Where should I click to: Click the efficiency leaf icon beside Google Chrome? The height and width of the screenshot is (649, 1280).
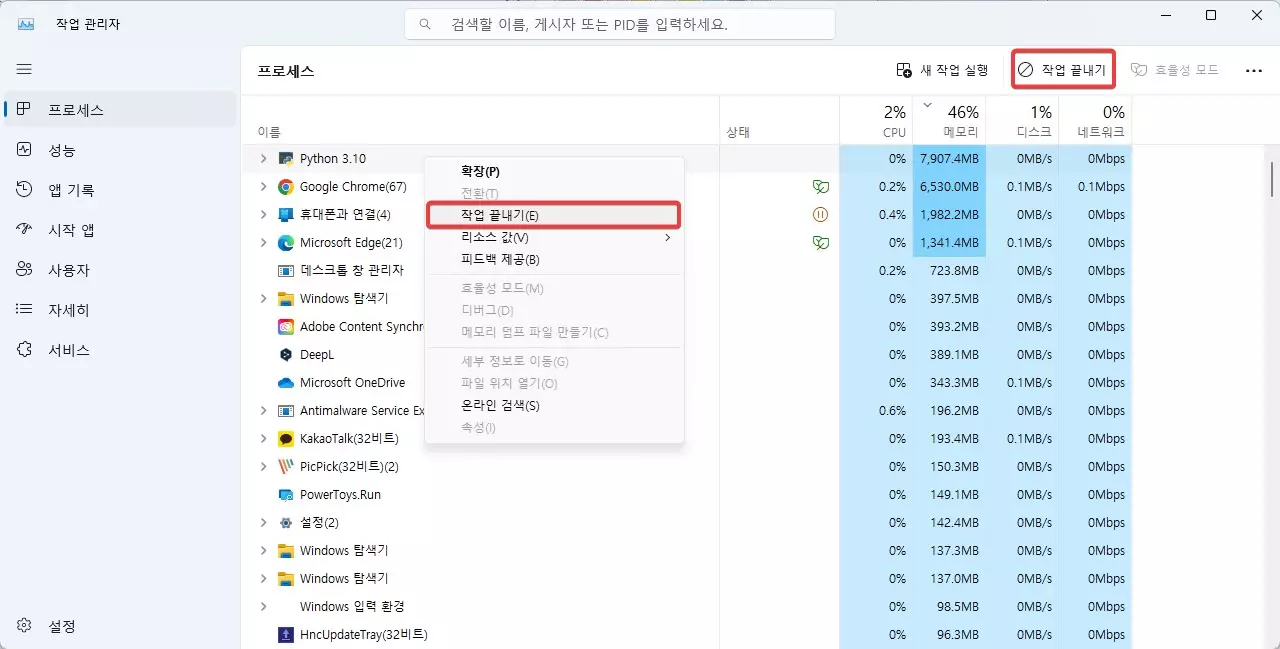coord(820,186)
